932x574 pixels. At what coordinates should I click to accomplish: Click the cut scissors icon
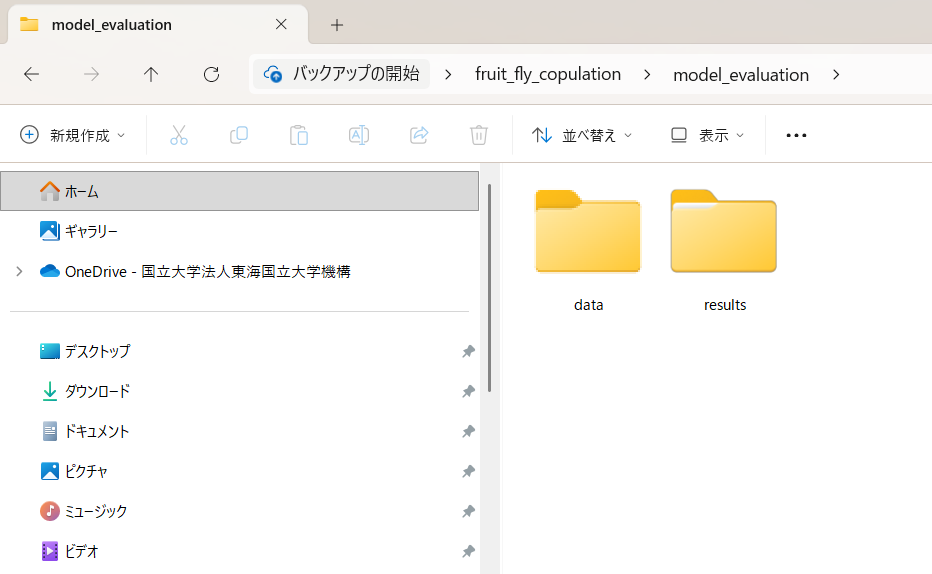(x=179, y=135)
